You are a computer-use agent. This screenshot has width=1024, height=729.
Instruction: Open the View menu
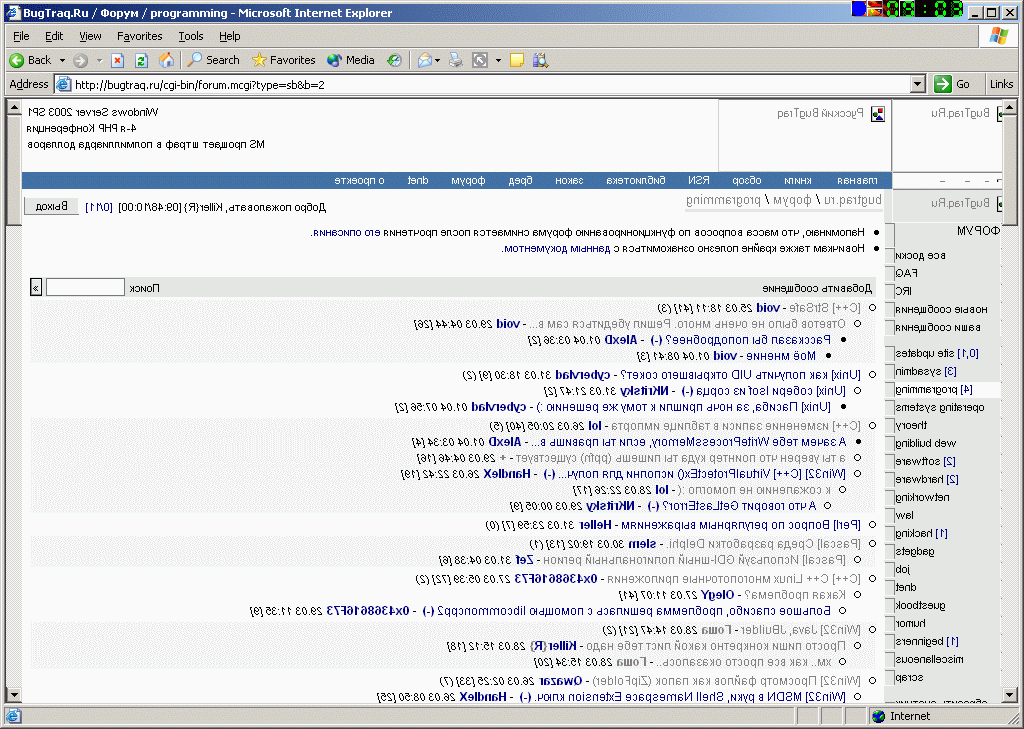point(90,36)
